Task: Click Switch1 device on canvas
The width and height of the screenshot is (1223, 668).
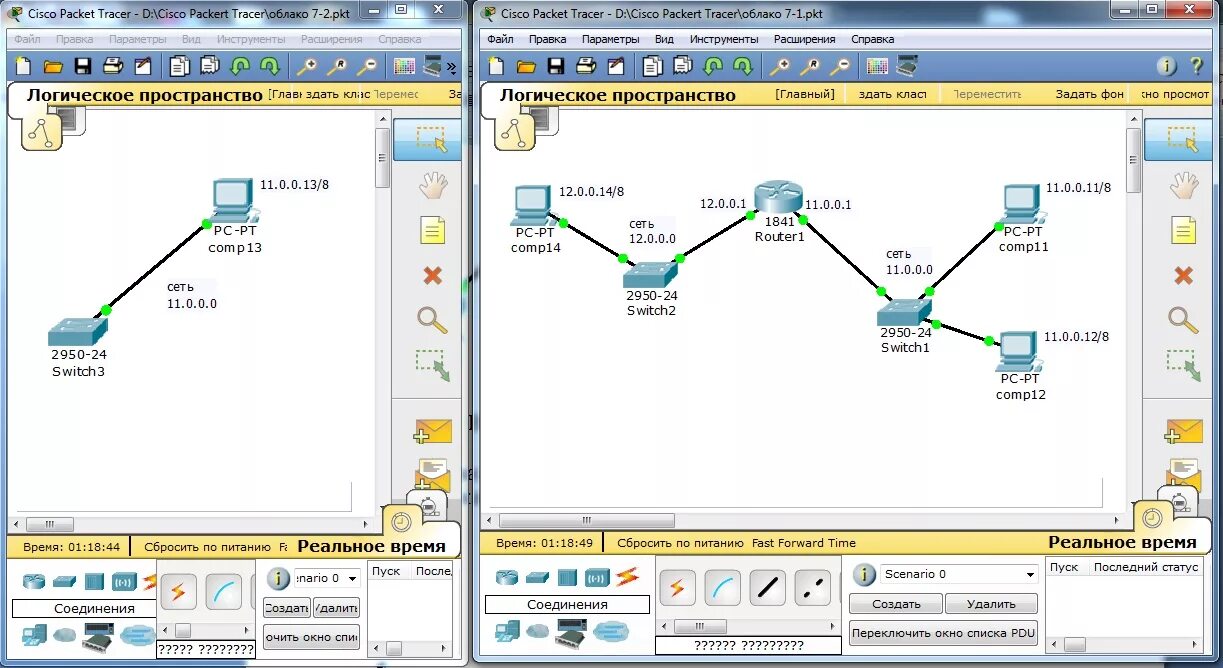Action: (905, 312)
